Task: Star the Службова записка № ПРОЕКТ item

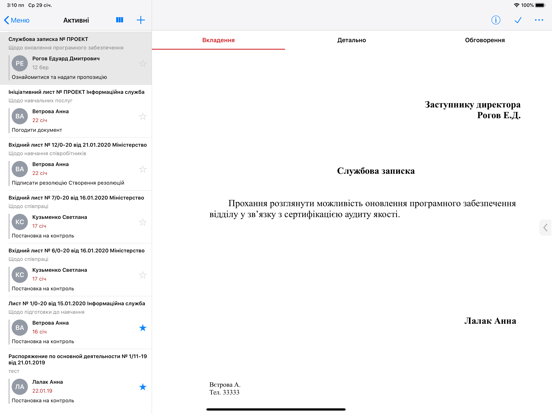Action: (143, 64)
